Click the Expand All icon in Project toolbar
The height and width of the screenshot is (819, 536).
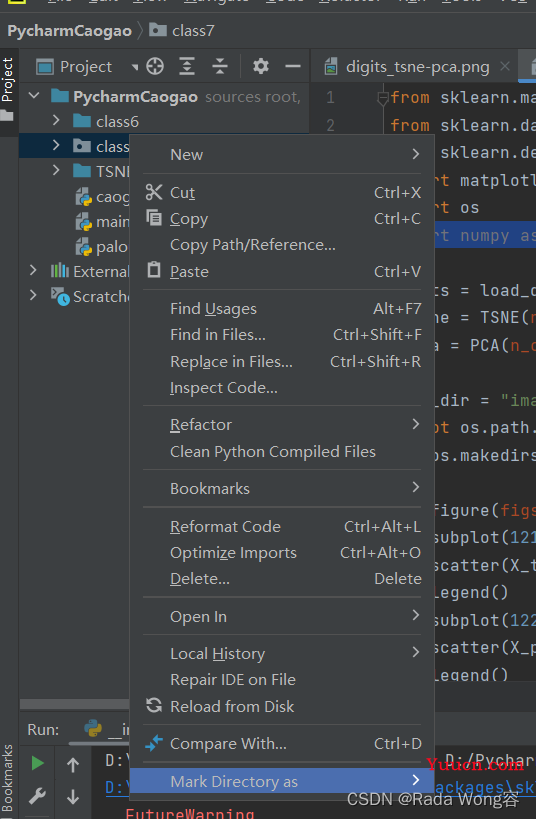point(187,66)
